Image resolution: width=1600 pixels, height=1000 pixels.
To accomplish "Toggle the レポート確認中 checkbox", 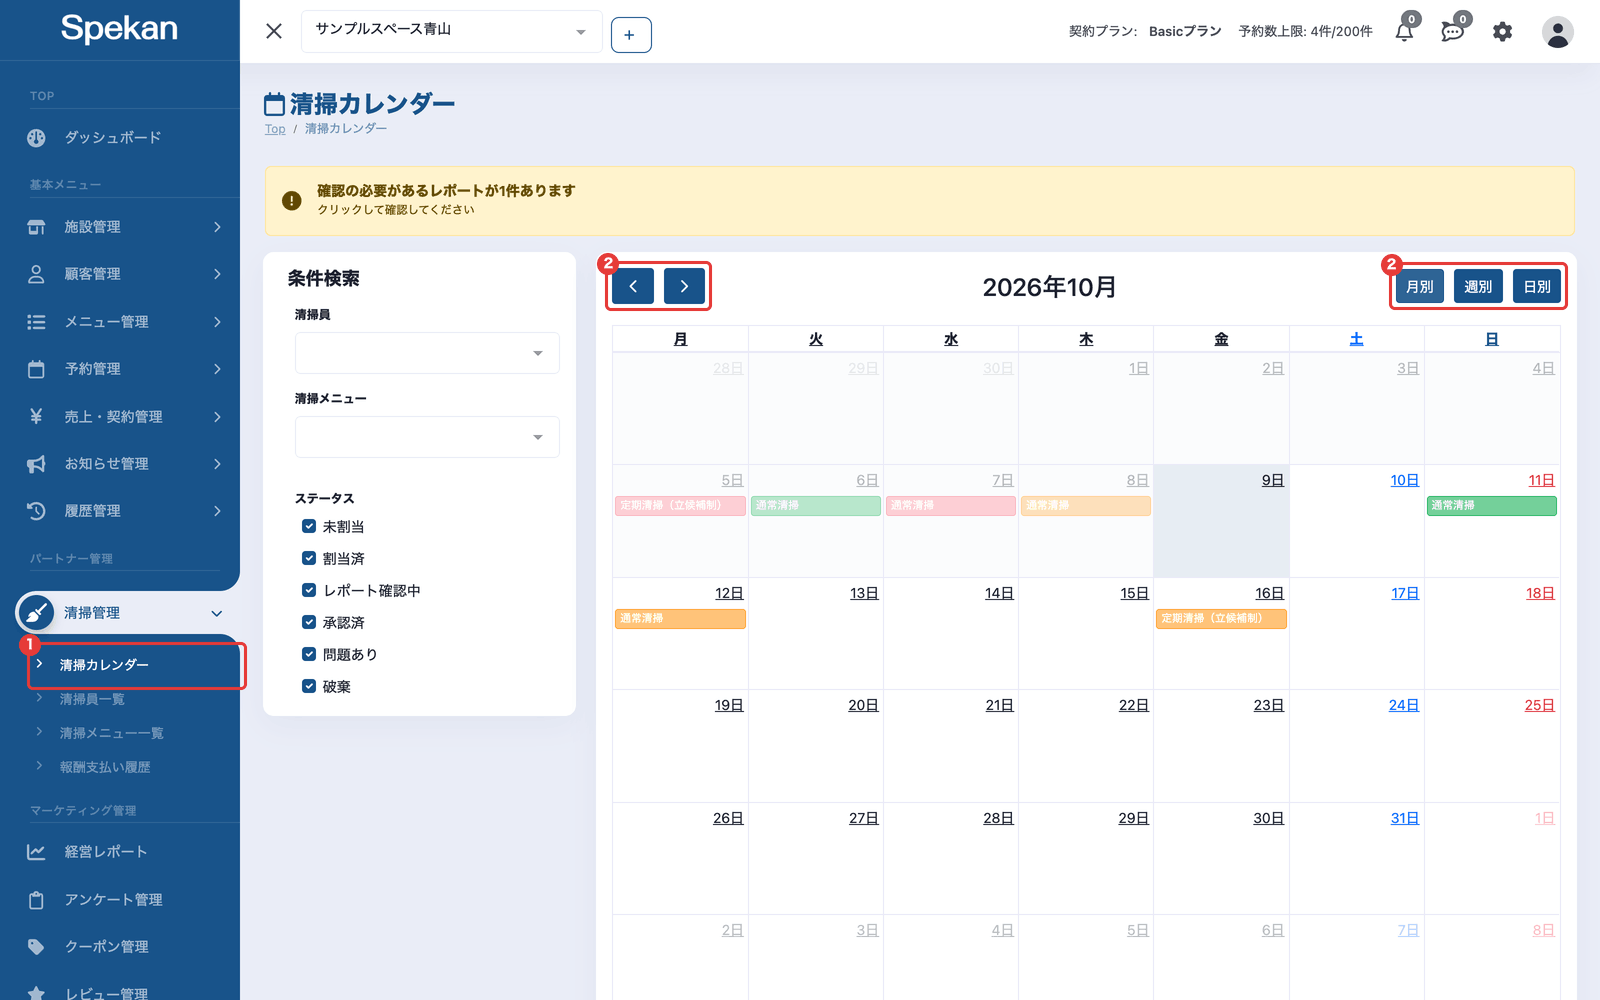I will (309, 590).
